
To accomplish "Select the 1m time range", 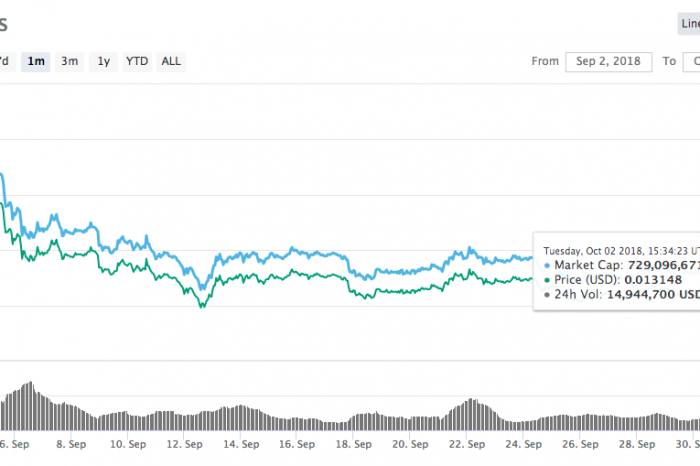I will click(36, 62).
